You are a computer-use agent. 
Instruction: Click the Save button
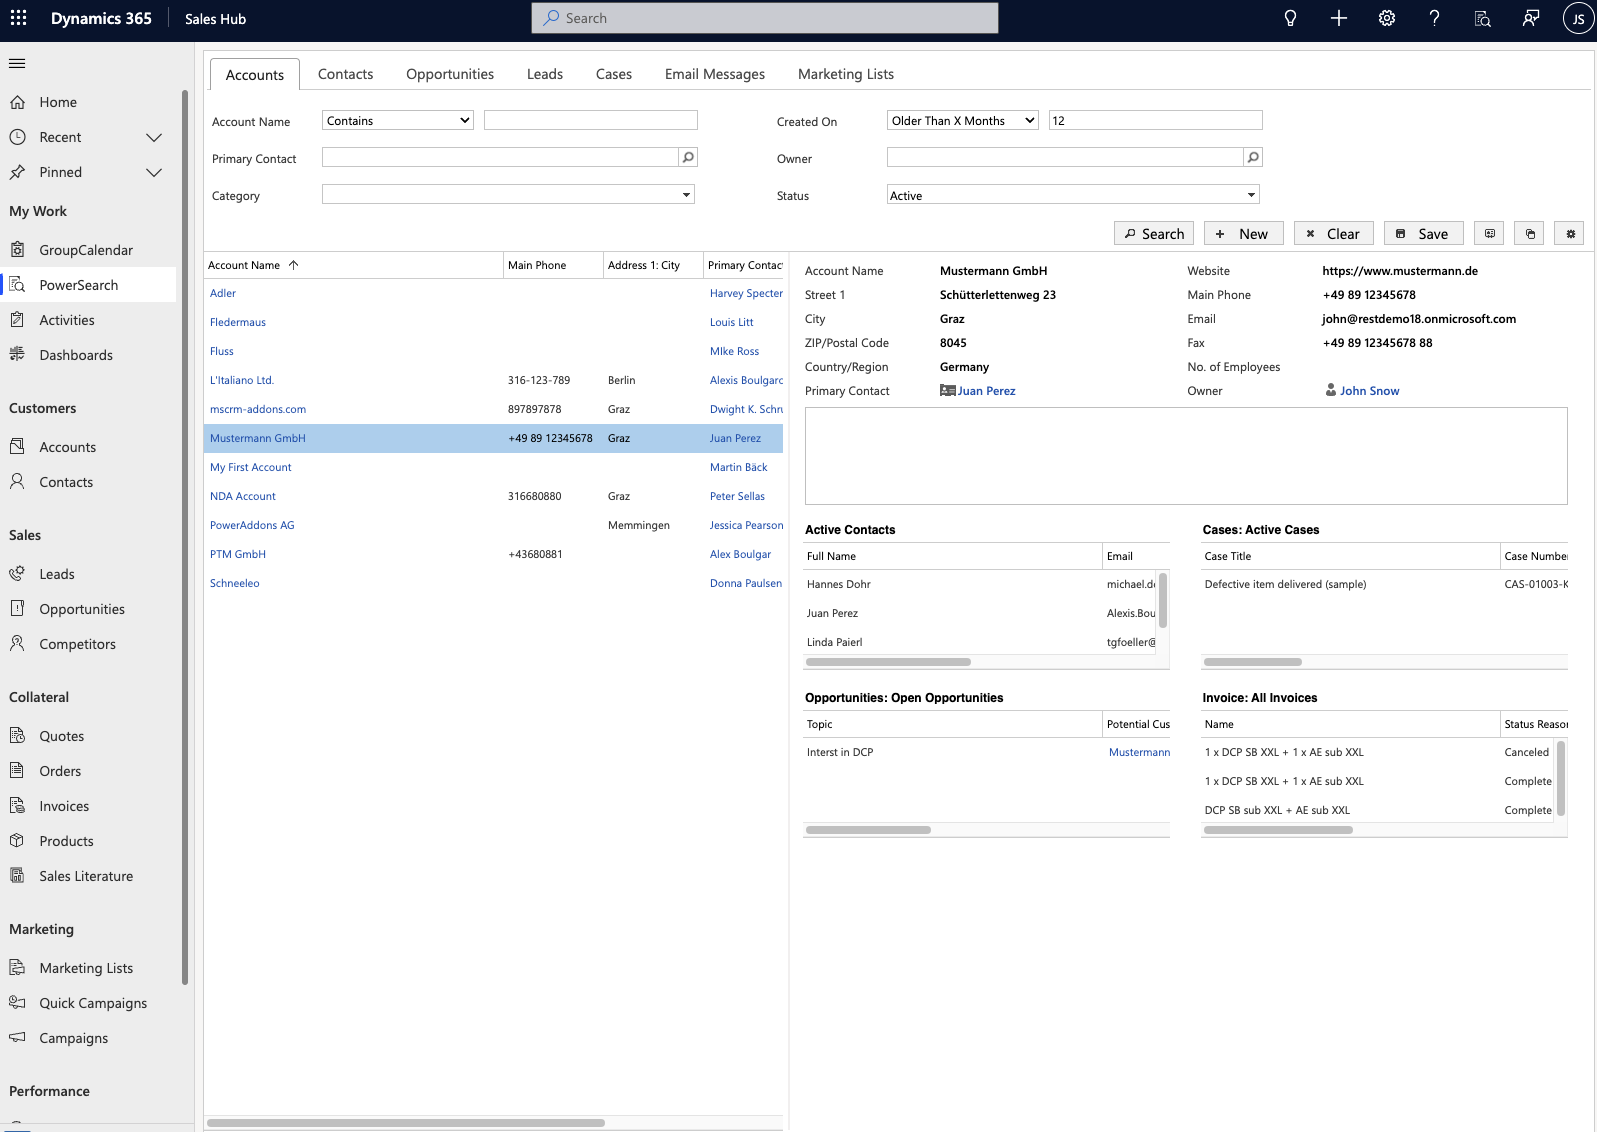(1424, 233)
